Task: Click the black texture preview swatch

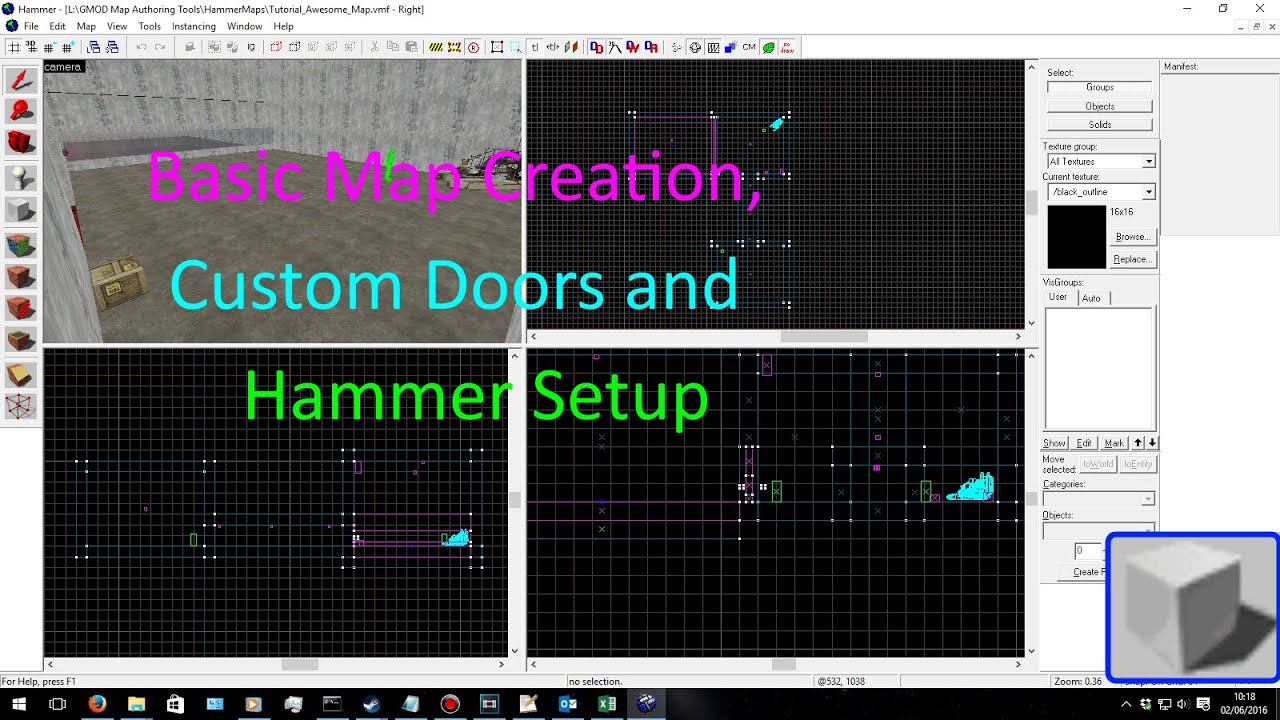Action: 1077,237
